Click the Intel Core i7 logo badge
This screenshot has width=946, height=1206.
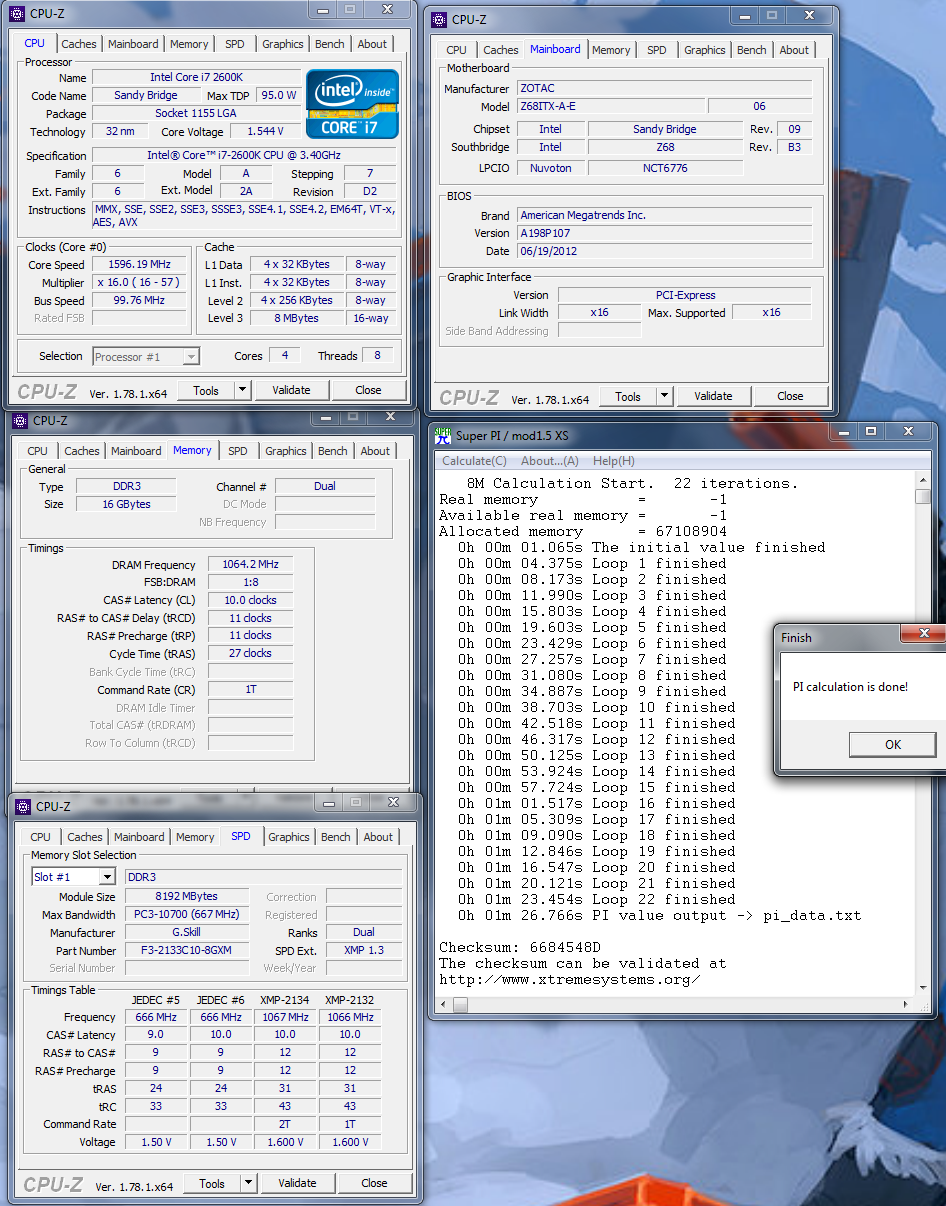tap(352, 104)
